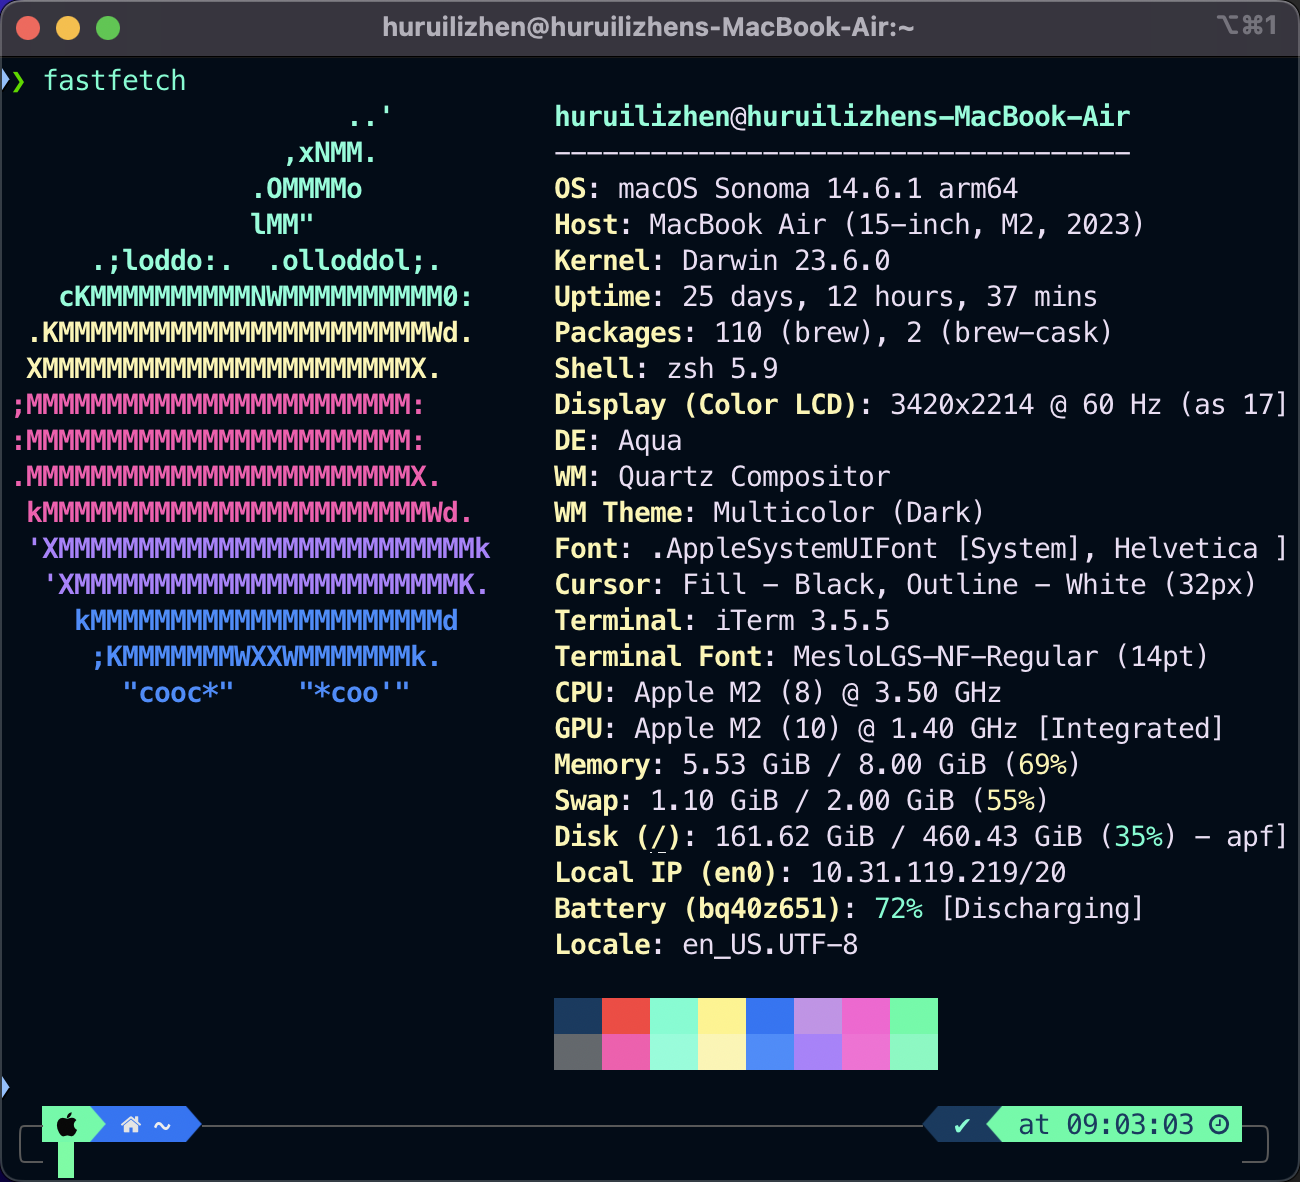The height and width of the screenshot is (1182, 1300).
Task: Click the prompt time at 09:03:03
Action: tap(1106, 1125)
